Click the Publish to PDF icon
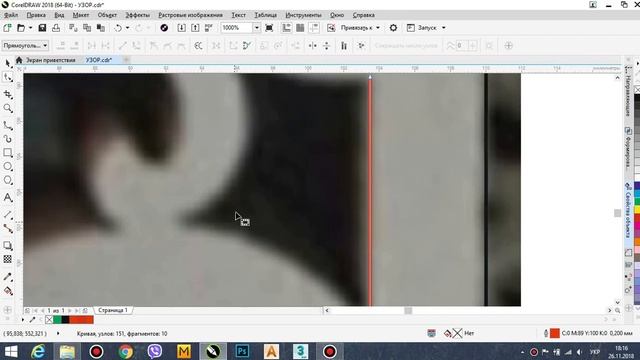The image size is (640, 360). point(209,28)
